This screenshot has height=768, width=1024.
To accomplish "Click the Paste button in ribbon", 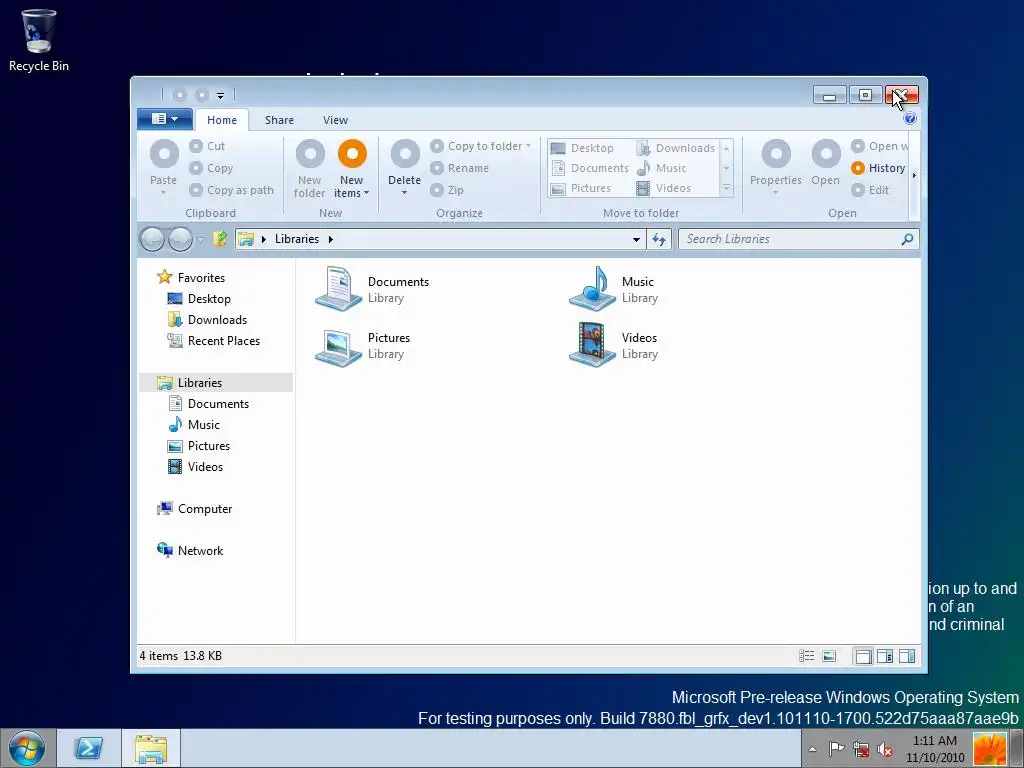I will pyautogui.click(x=163, y=166).
